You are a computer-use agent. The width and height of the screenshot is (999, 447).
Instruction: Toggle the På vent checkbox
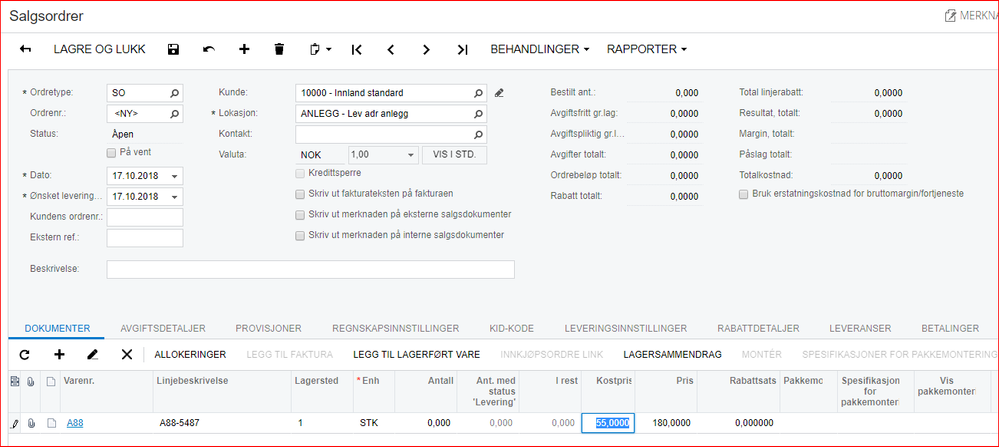pyautogui.click(x=111, y=153)
